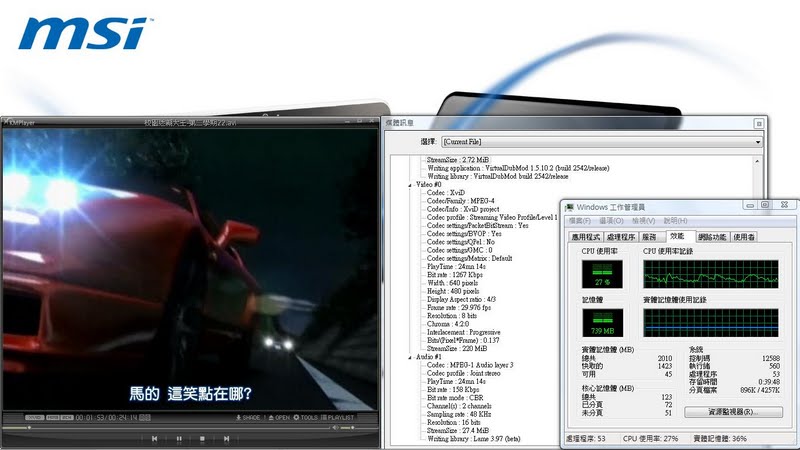Select the 'Display Aspect ratio : 4/3' row

pos(461,299)
